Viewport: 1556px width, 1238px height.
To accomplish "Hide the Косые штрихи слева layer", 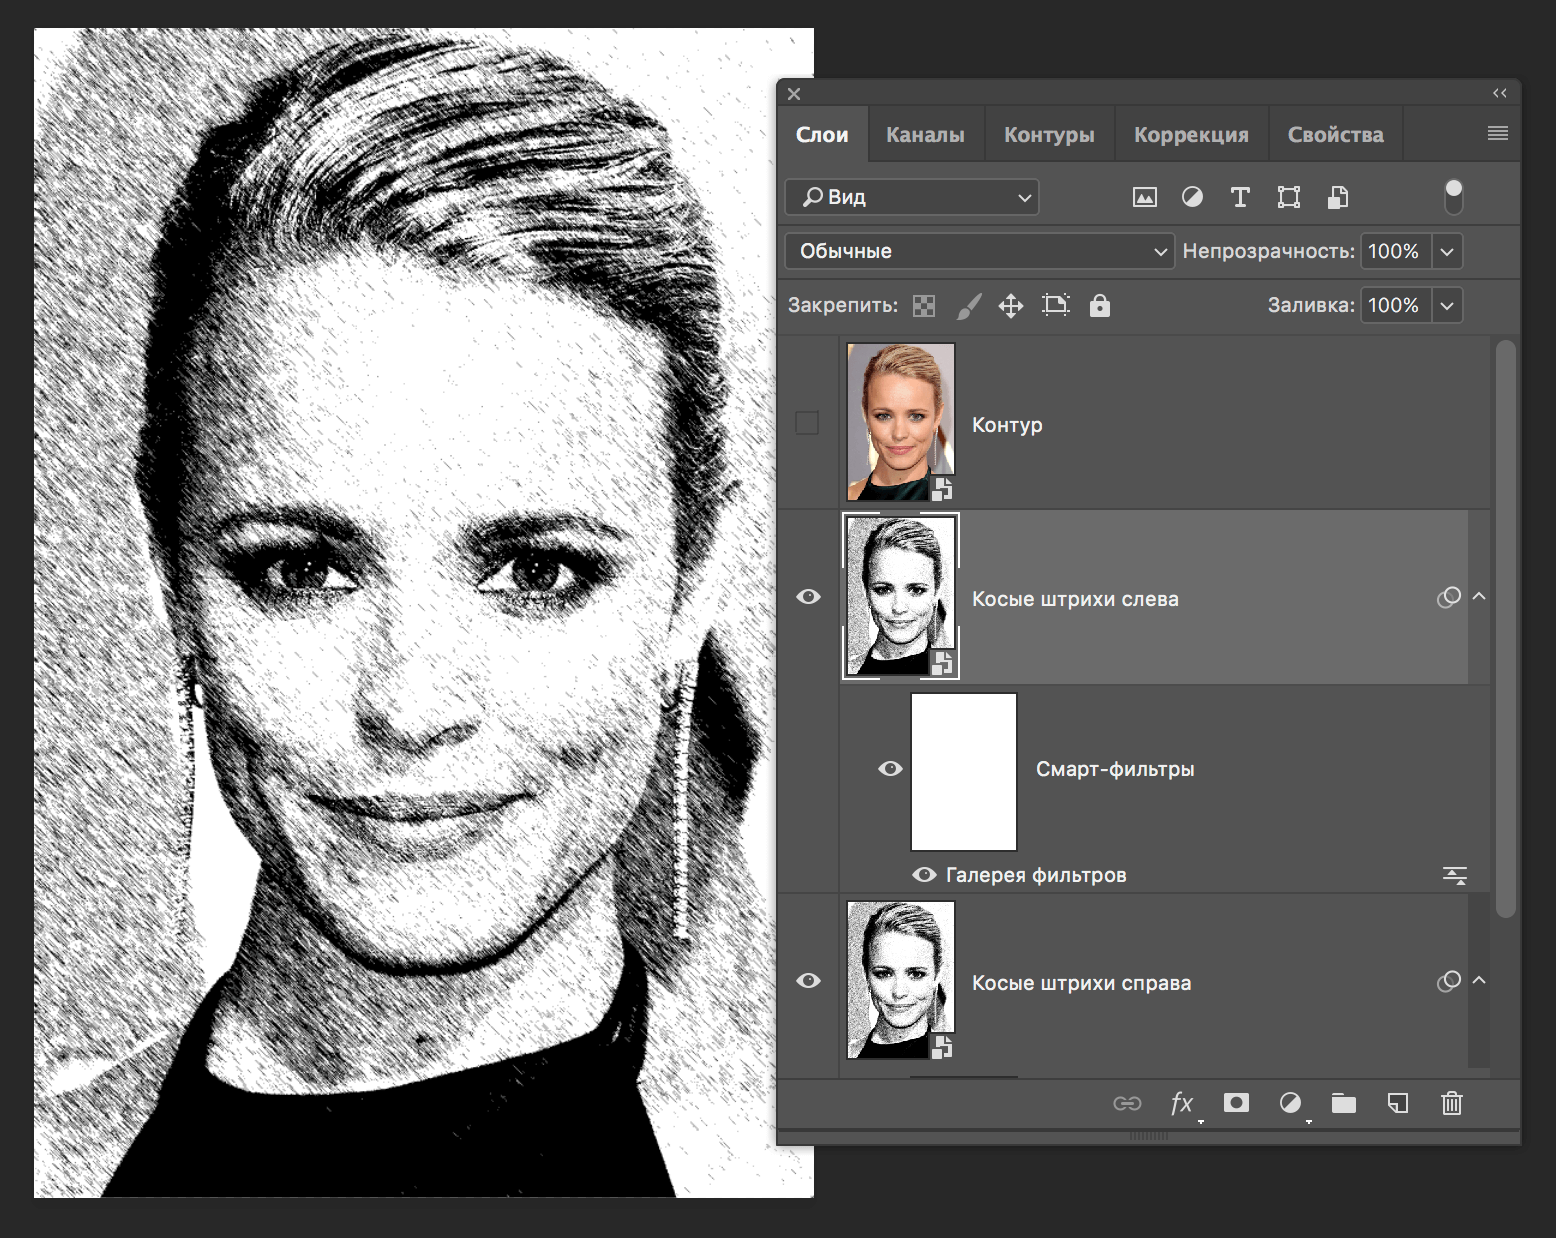I will 808,596.
